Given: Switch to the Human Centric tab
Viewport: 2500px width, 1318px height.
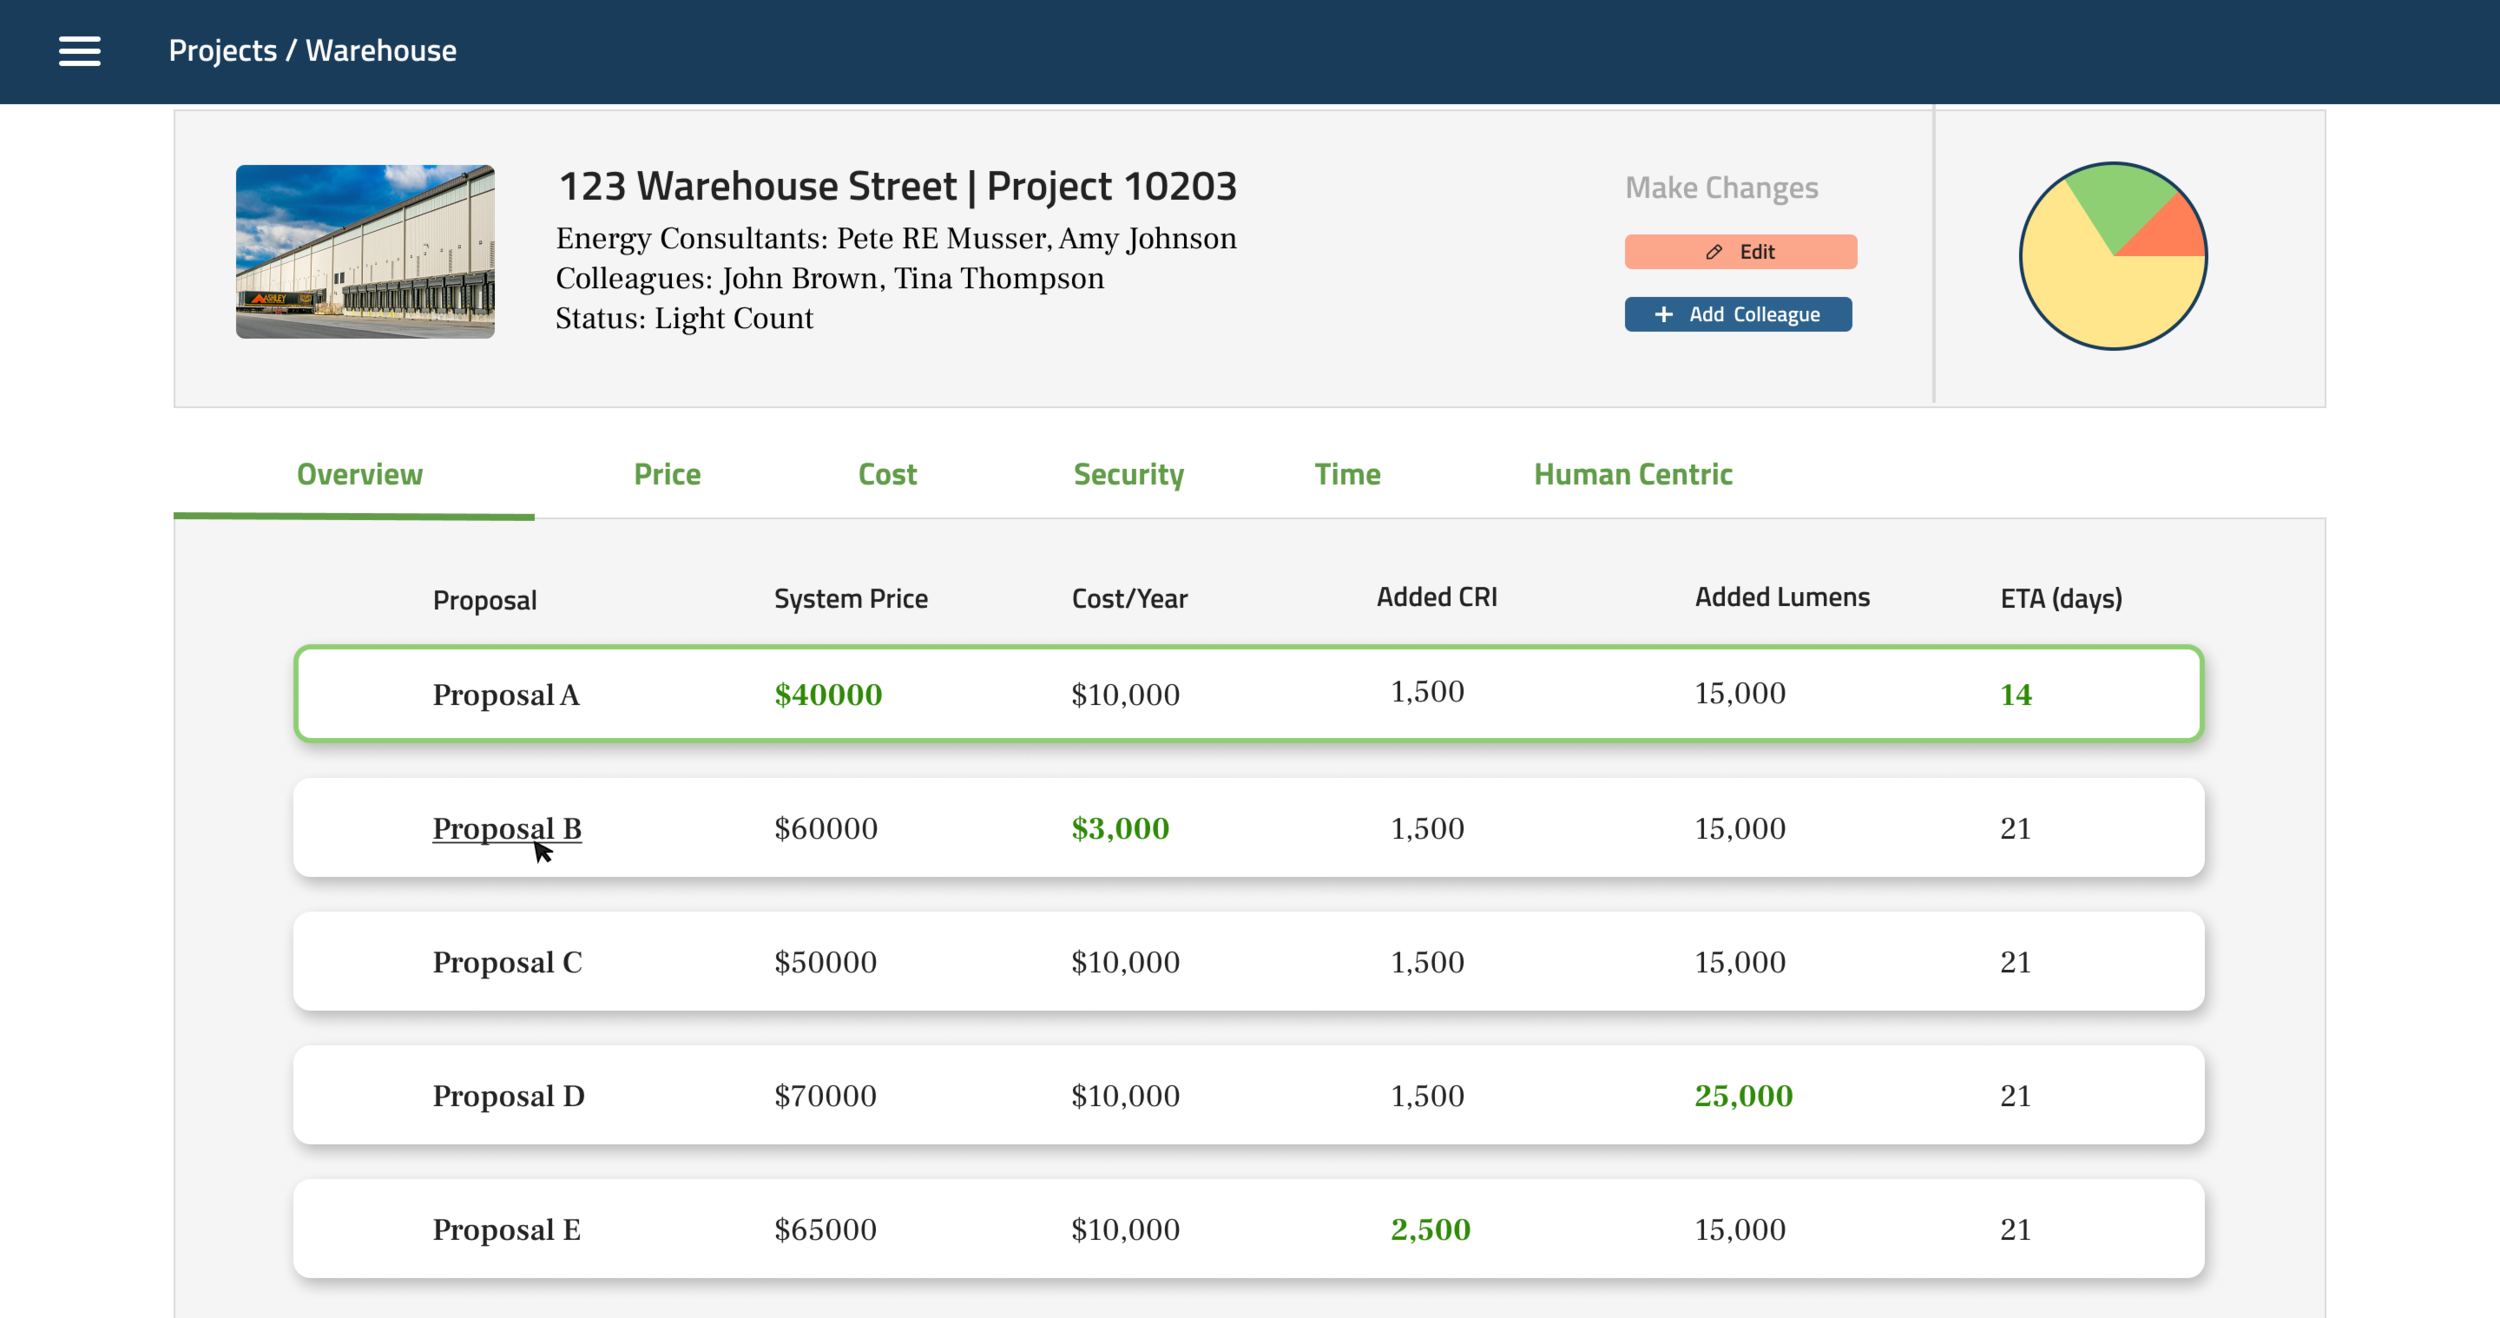Looking at the screenshot, I should point(1633,474).
